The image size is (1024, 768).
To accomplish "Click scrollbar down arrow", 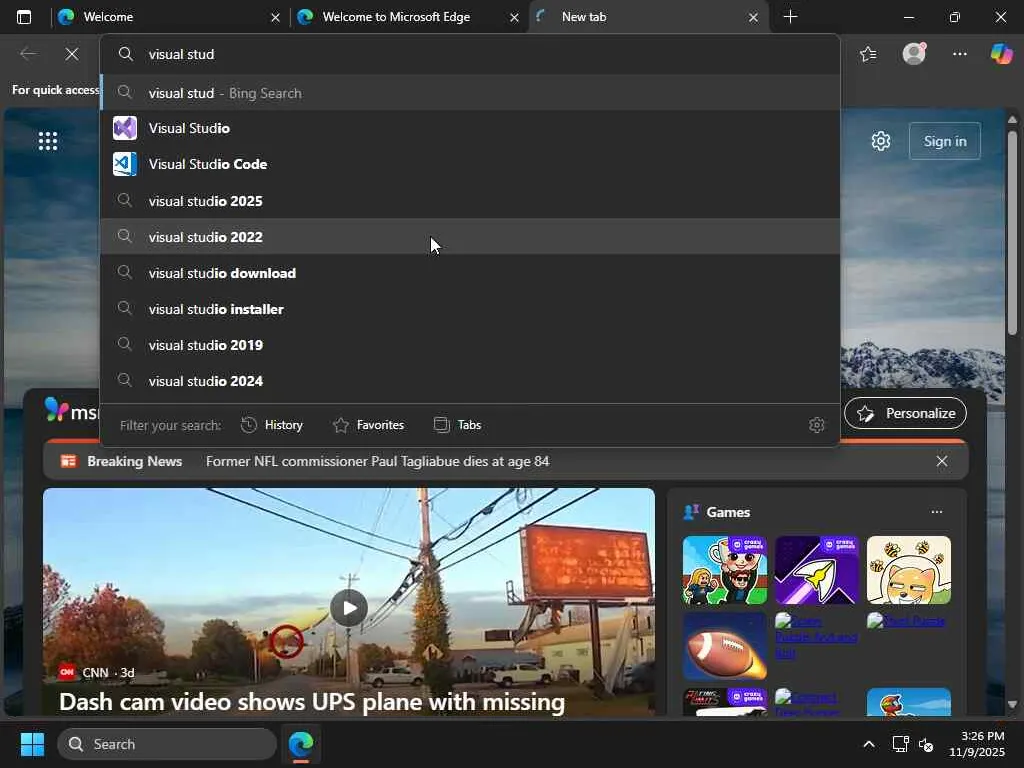I will tap(1012, 704).
